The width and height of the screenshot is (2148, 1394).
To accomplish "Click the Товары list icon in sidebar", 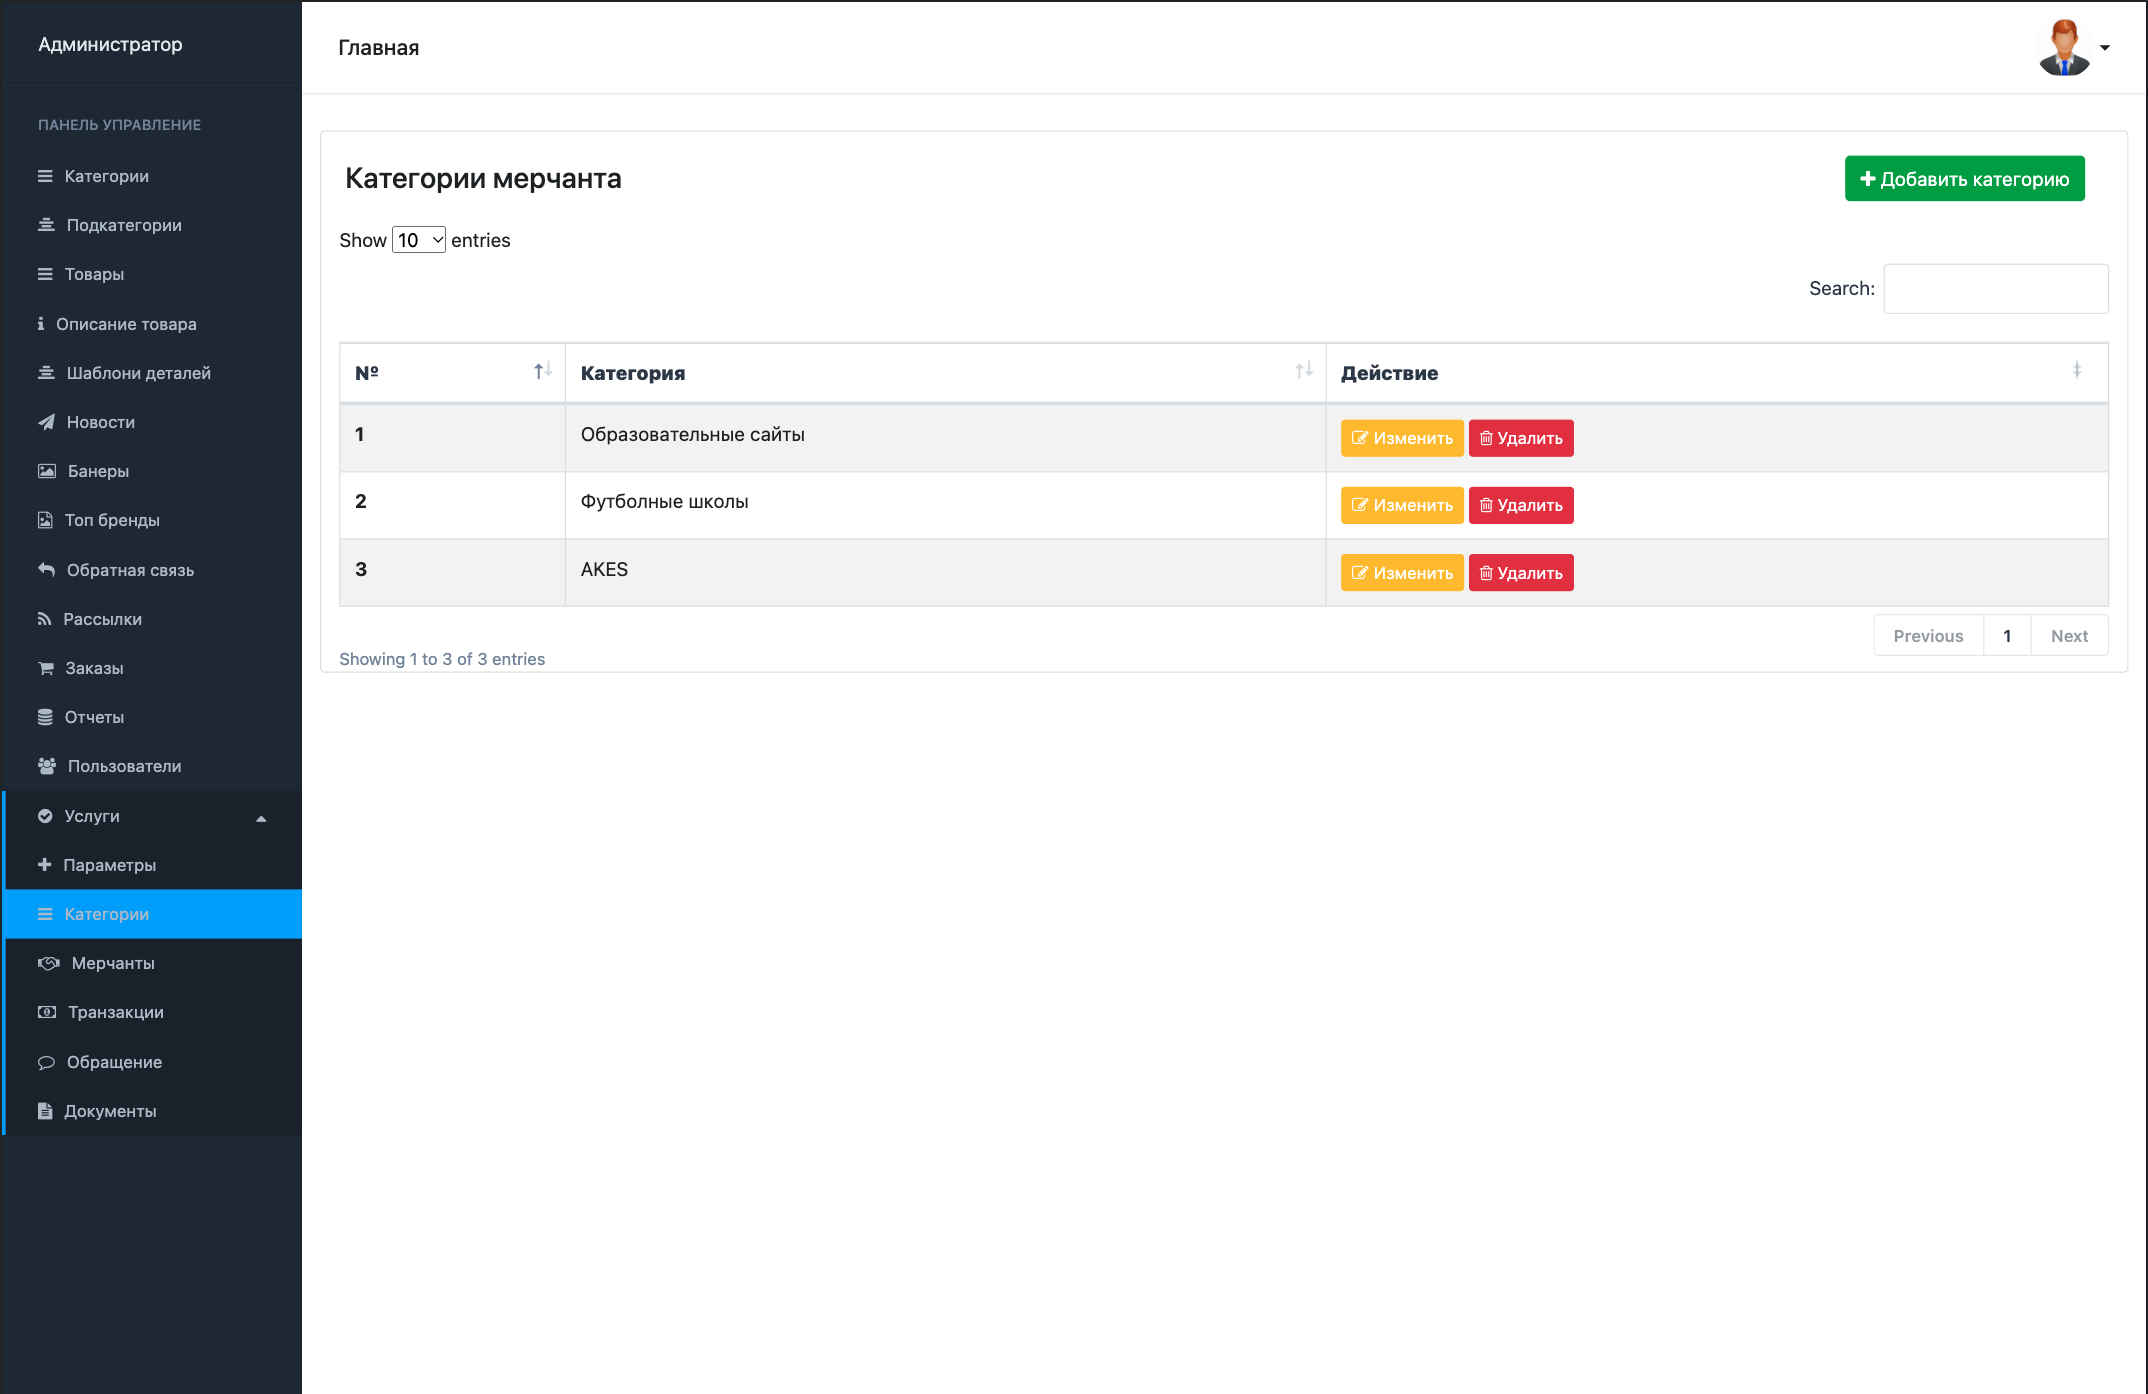I will tap(45, 274).
